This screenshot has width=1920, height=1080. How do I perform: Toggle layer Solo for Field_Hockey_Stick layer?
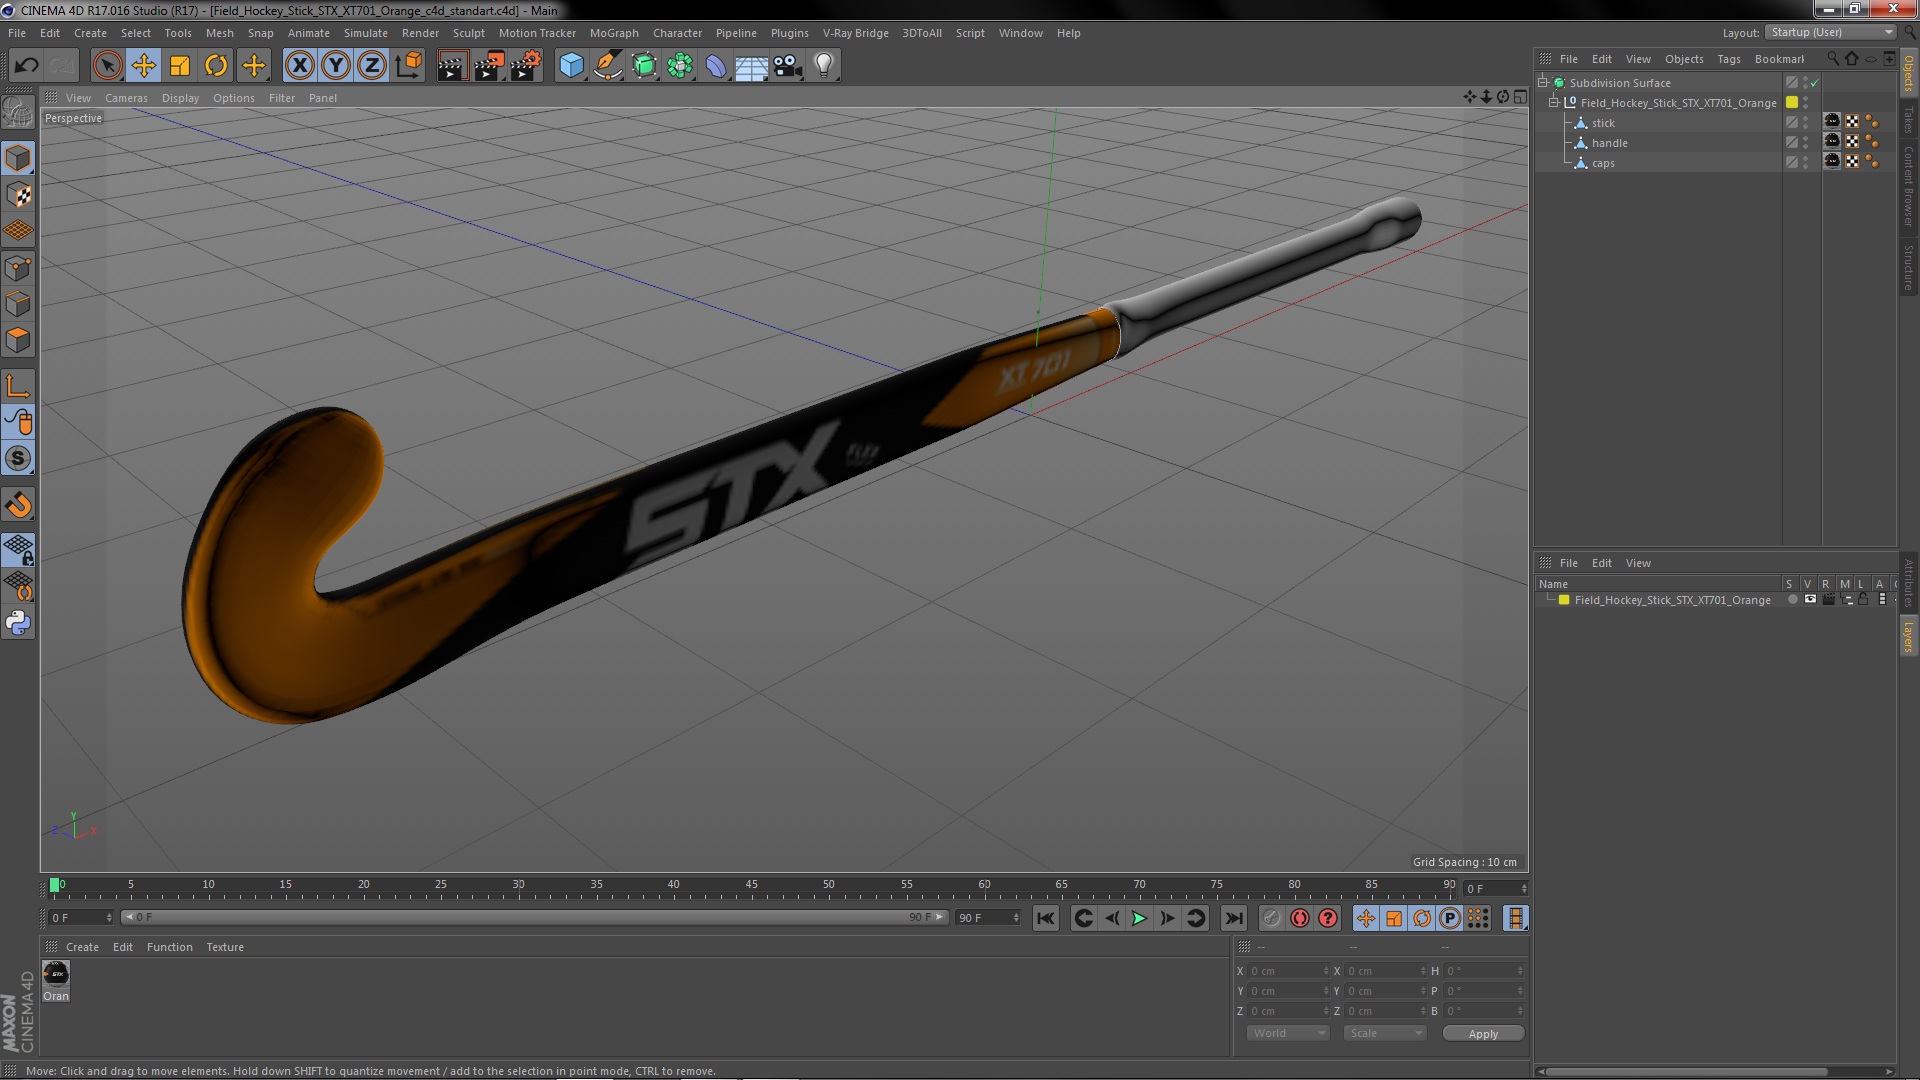tap(1792, 600)
